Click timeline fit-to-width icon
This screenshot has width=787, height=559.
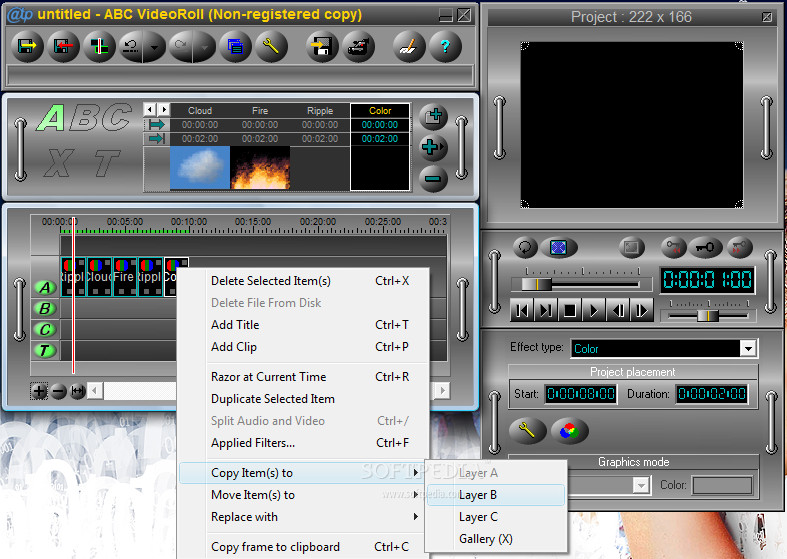pos(78,391)
